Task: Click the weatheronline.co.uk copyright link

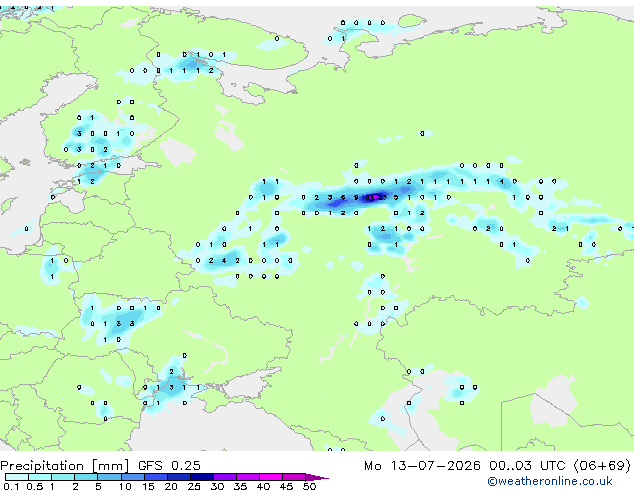Action: (x=549, y=481)
